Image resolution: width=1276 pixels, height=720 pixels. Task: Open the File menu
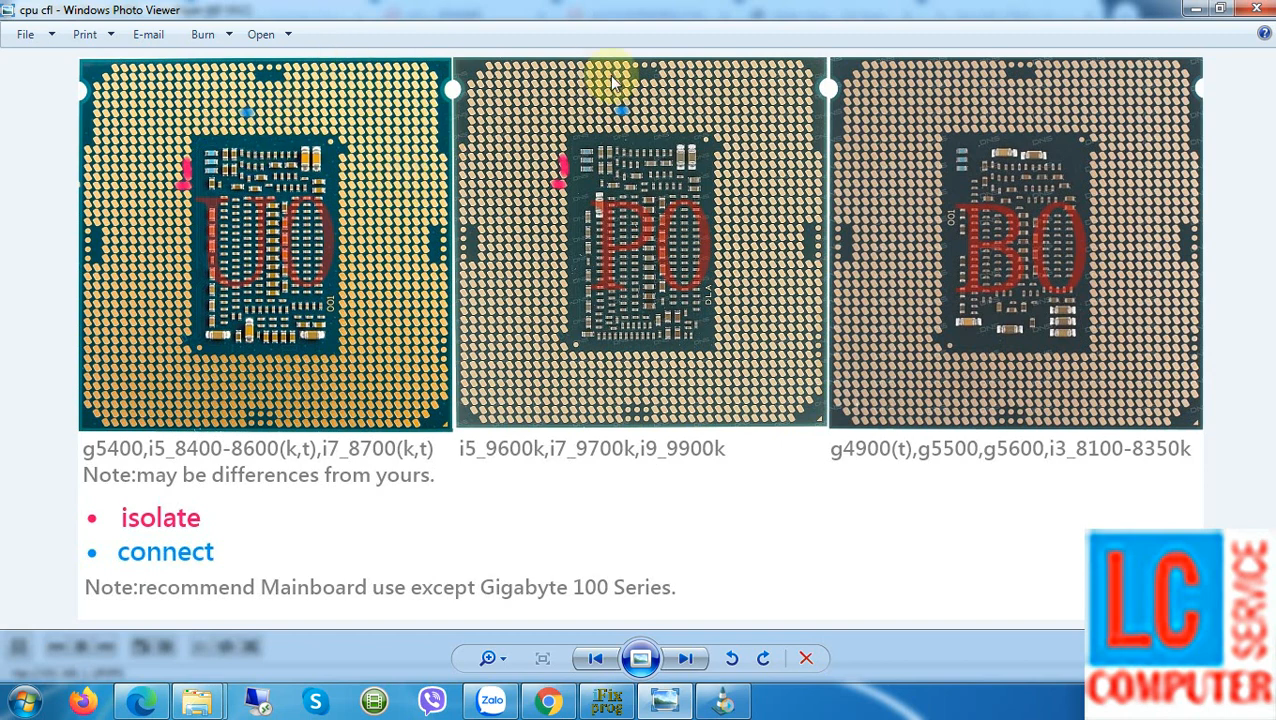click(25, 34)
